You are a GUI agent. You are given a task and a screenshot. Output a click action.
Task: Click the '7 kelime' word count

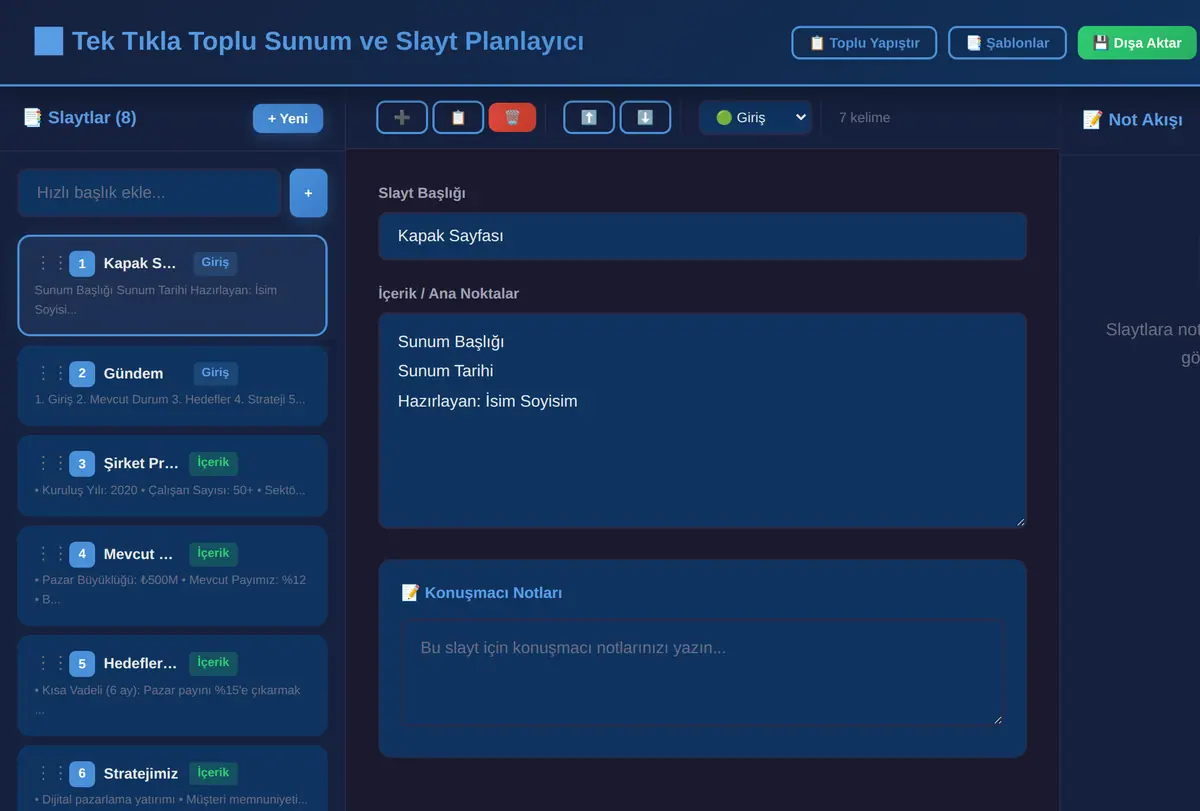(864, 117)
